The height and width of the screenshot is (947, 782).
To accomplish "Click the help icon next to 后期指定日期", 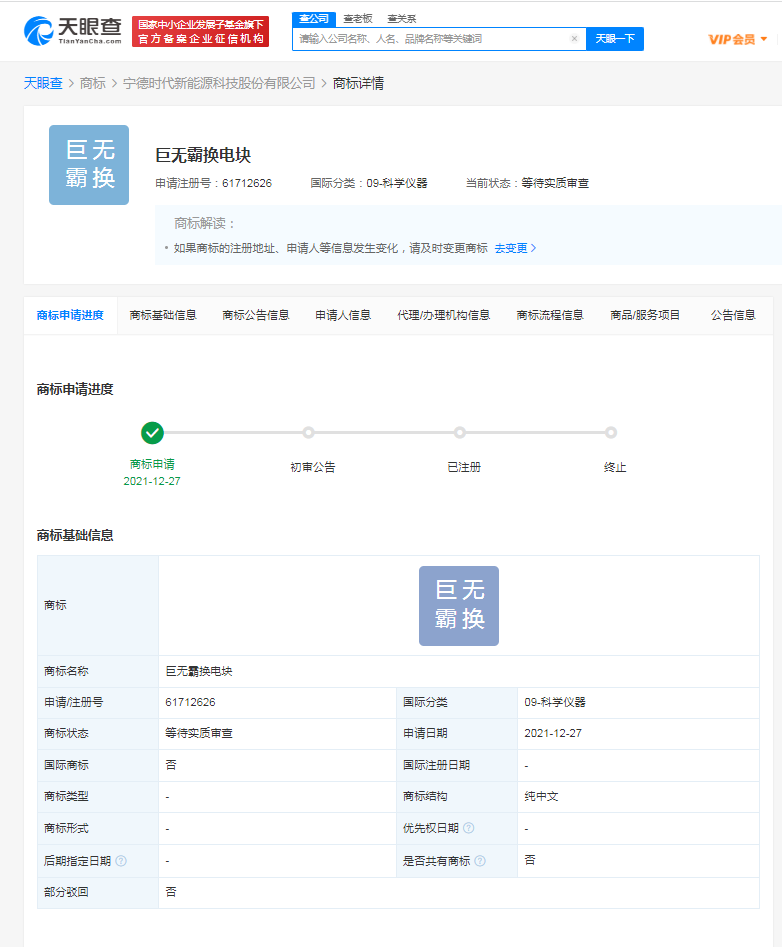I will tap(121, 861).
